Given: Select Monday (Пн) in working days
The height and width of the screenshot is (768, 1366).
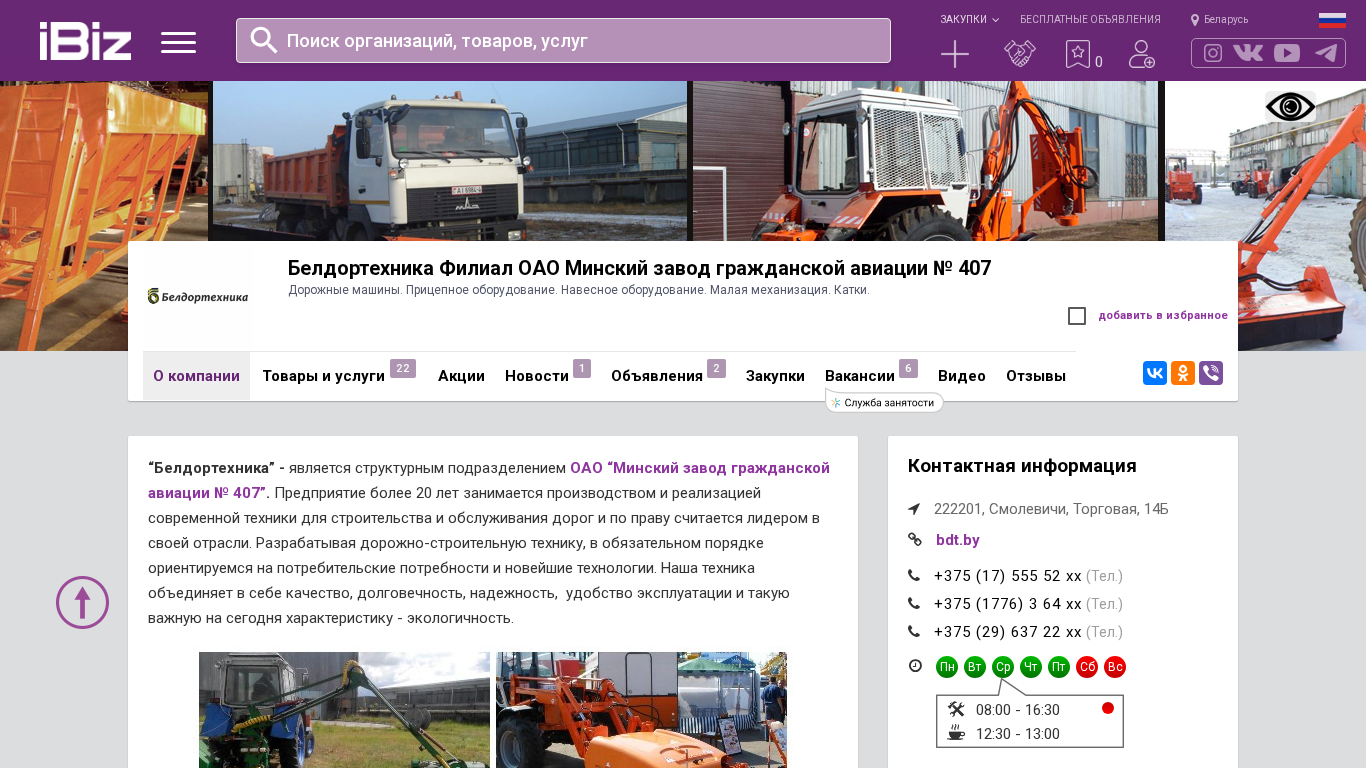Looking at the screenshot, I should [x=947, y=667].
